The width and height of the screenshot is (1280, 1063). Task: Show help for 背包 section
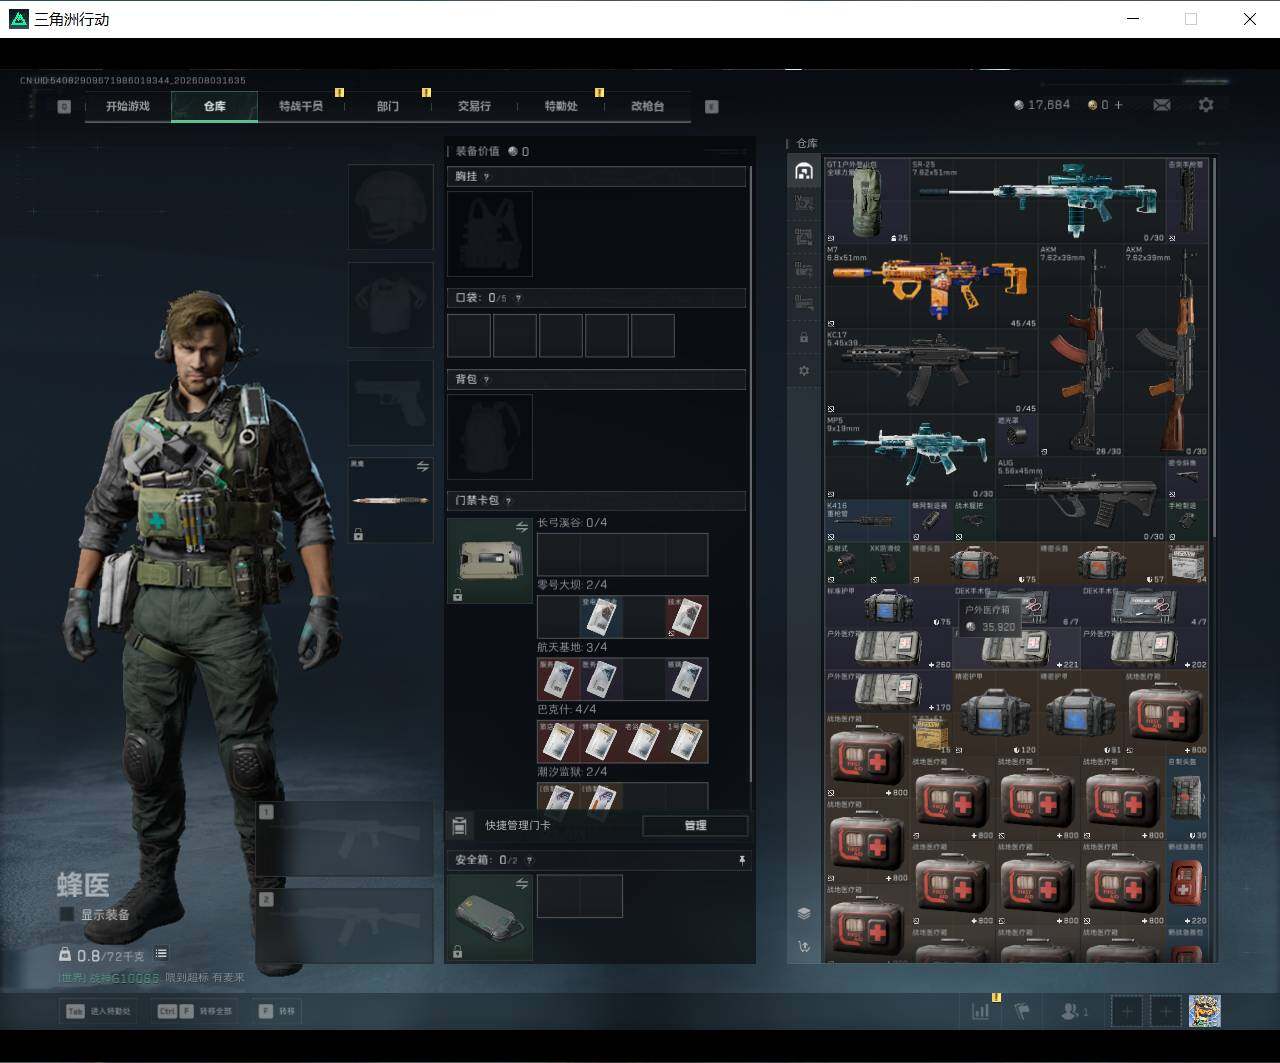[487, 380]
